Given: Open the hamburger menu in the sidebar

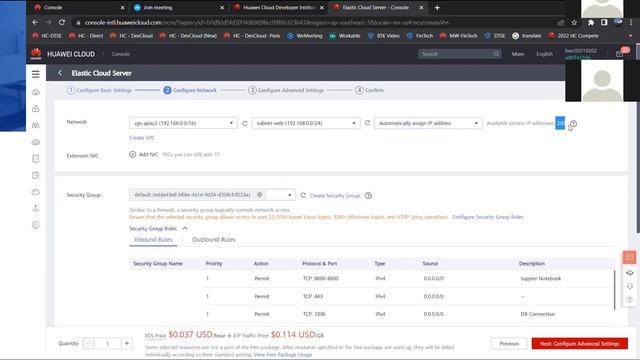Looking at the screenshot, I should pos(36,74).
